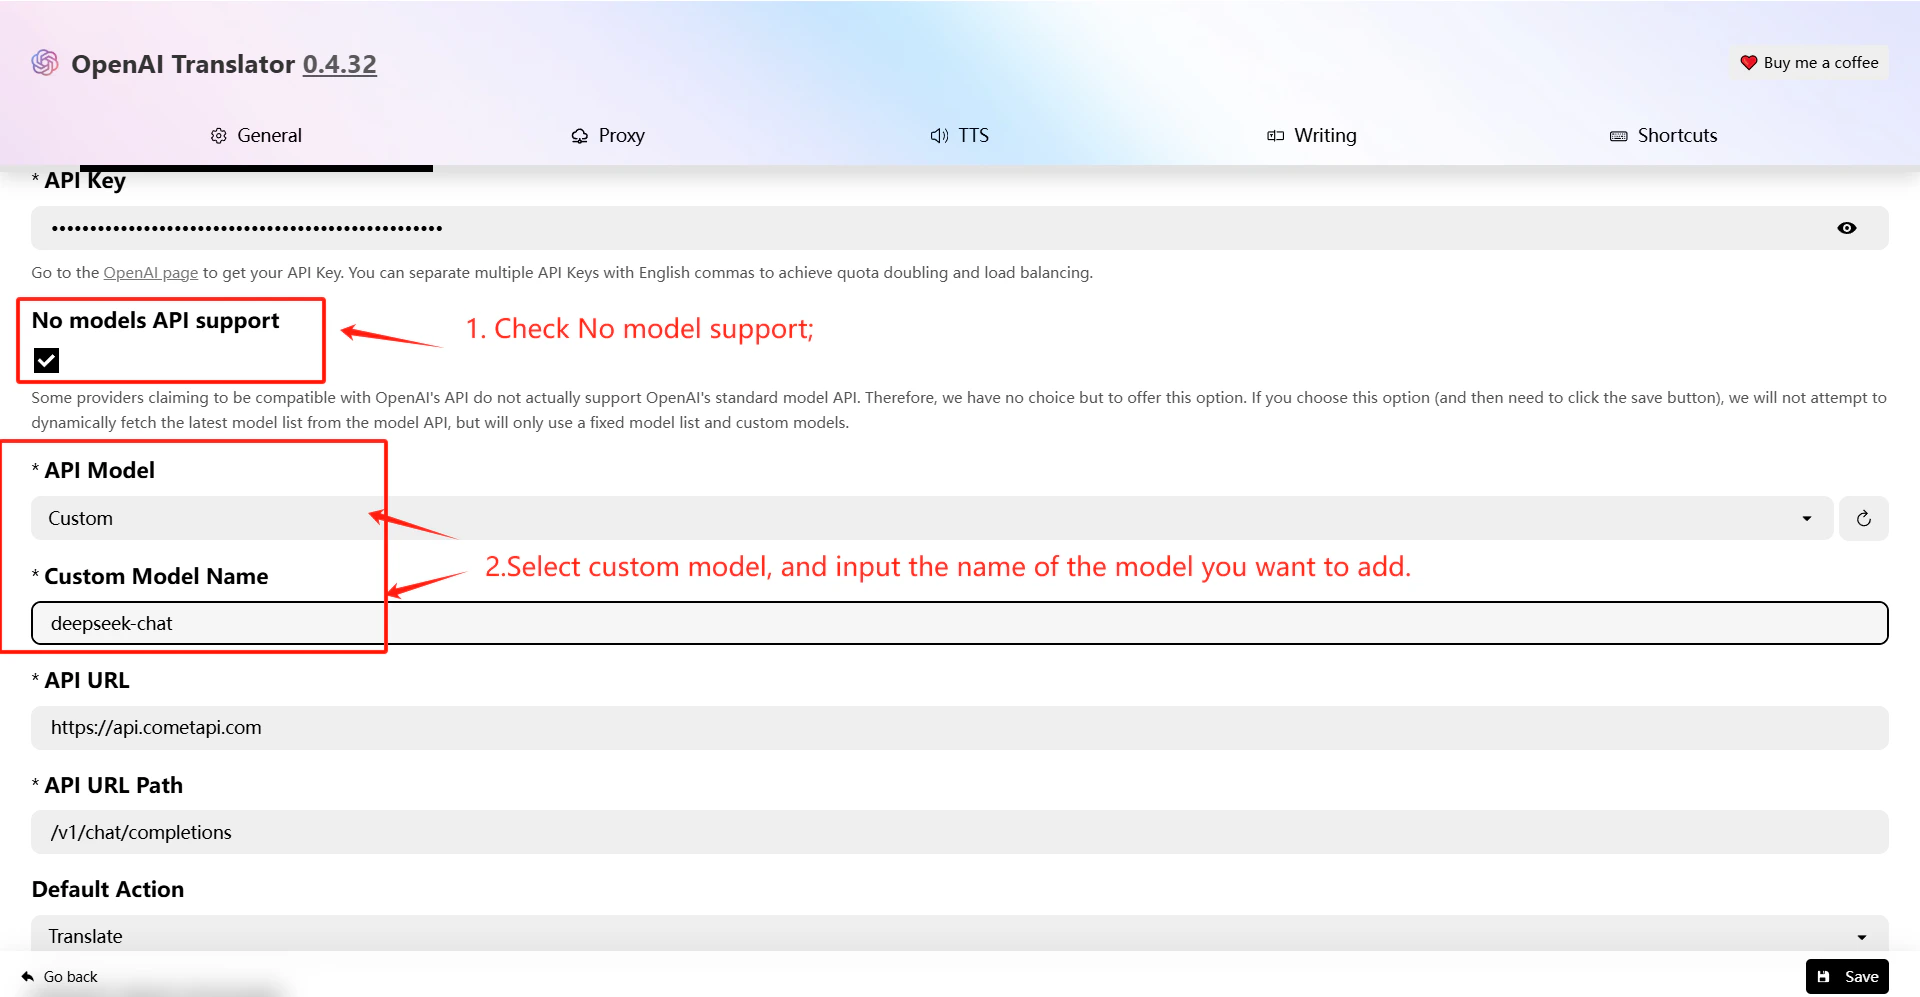Click the OpenAI logo in the header
Viewport: 1920px width, 997px height.
click(x=44, y=63)
